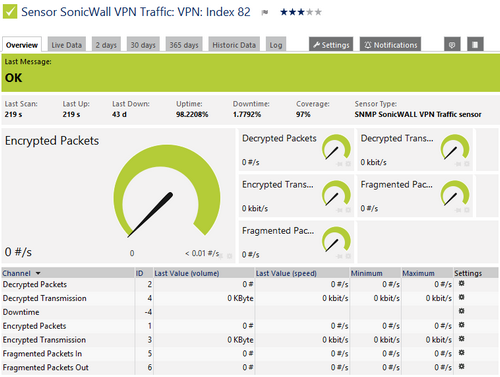Viewport: 500px width, 377px height.
Task: Set priority to fifth star
Action: [x=318, y=12]
